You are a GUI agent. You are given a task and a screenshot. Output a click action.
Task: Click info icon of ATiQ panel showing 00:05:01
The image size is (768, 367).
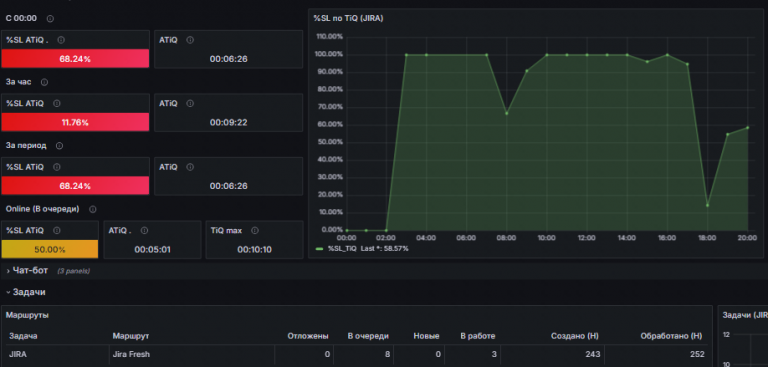[144, 230]
